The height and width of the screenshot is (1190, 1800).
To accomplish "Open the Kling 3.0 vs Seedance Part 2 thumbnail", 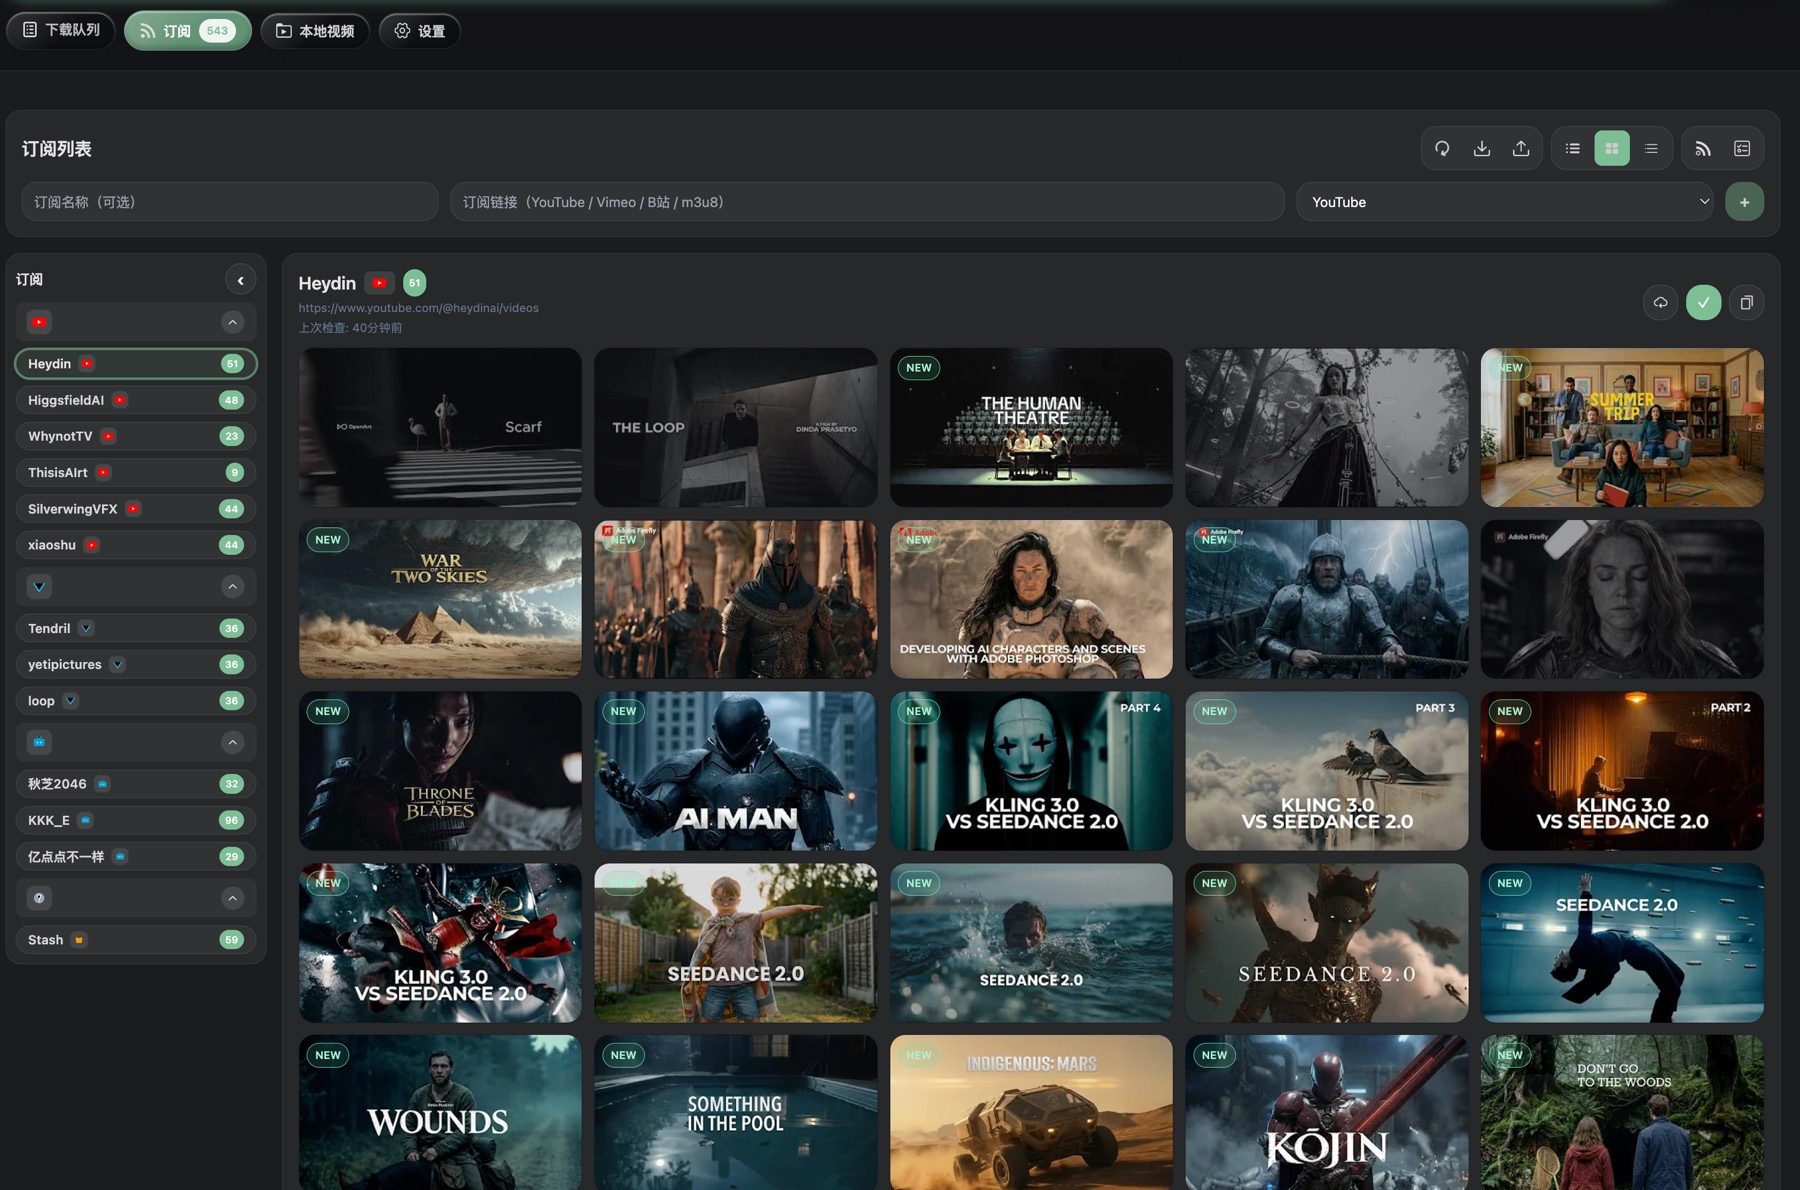I will tap(1622, 771).
